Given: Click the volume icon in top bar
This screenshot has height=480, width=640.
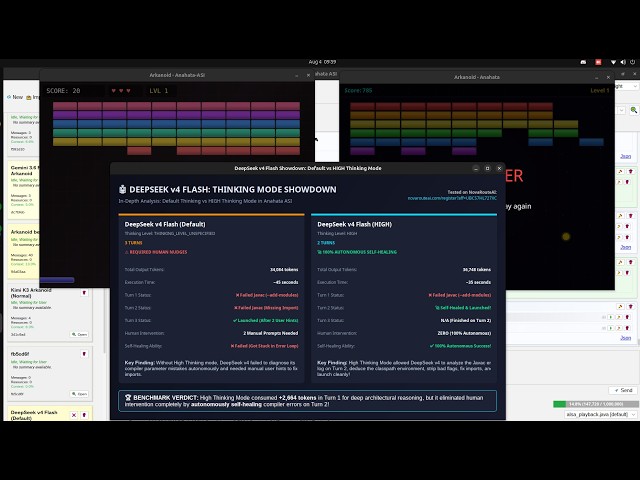Looking at the screenshot, I should tap(623, 62).
